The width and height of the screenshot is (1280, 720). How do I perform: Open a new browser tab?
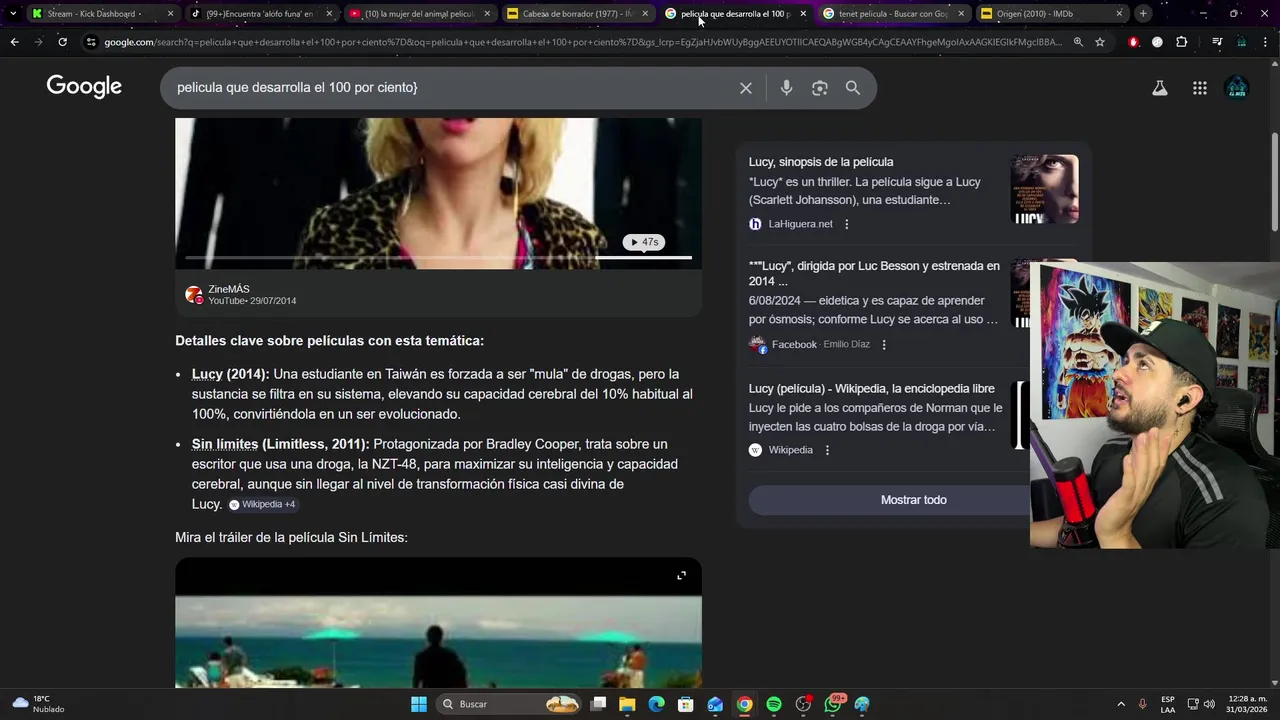click(x=1143, y=14)
